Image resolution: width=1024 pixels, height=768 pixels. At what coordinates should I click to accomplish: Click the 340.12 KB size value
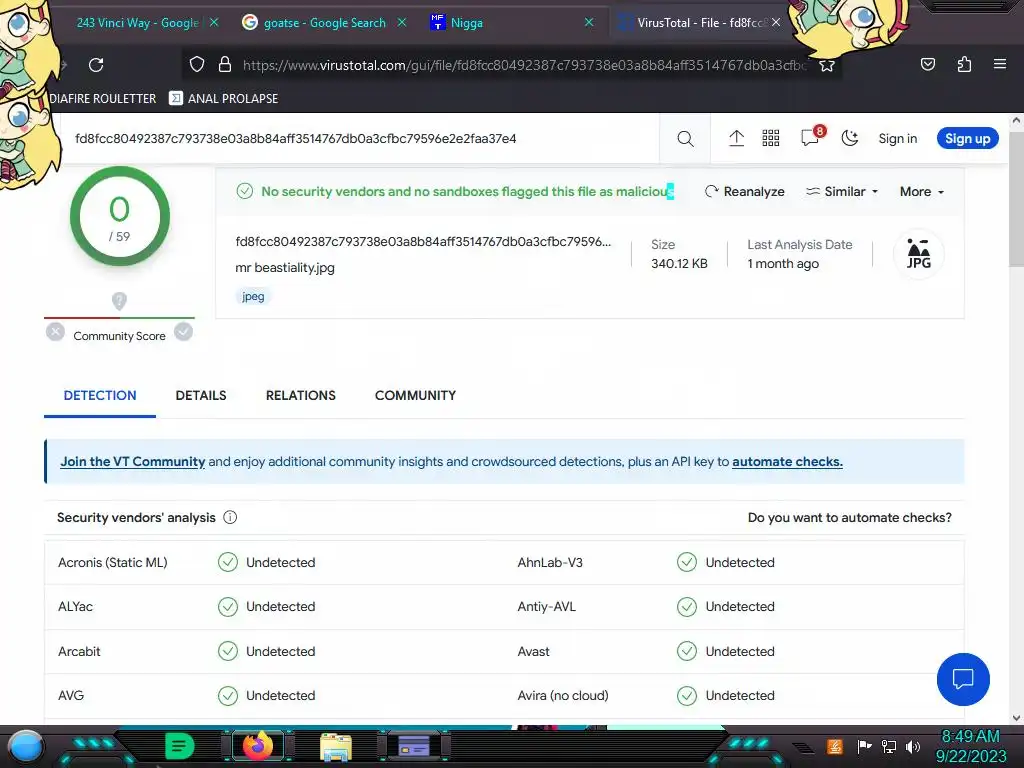pos(679,264)
